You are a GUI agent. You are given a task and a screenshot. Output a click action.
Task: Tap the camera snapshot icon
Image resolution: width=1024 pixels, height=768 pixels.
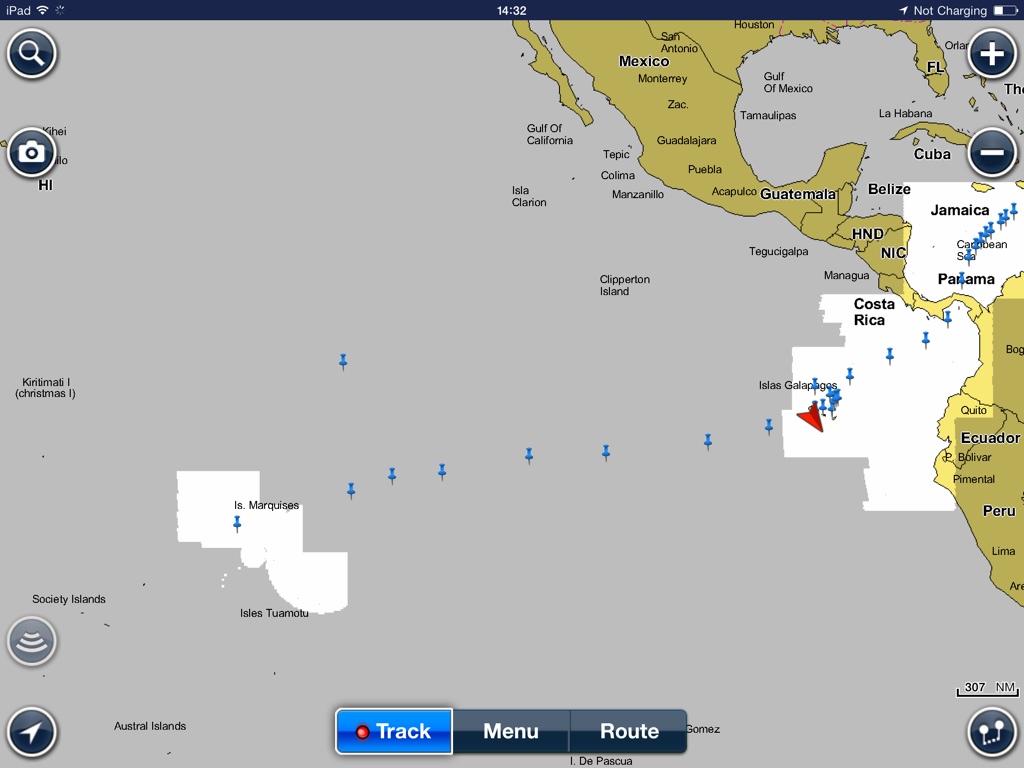point(32,152)
